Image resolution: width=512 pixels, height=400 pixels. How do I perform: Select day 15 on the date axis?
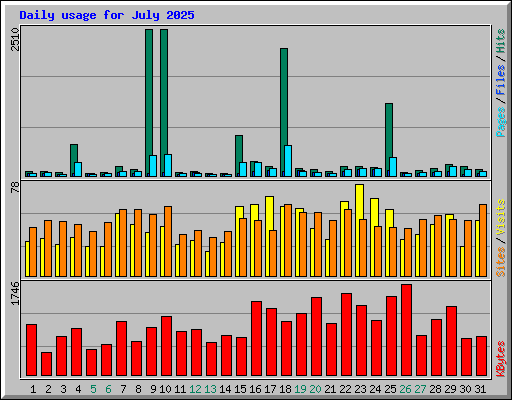[240, 389]
